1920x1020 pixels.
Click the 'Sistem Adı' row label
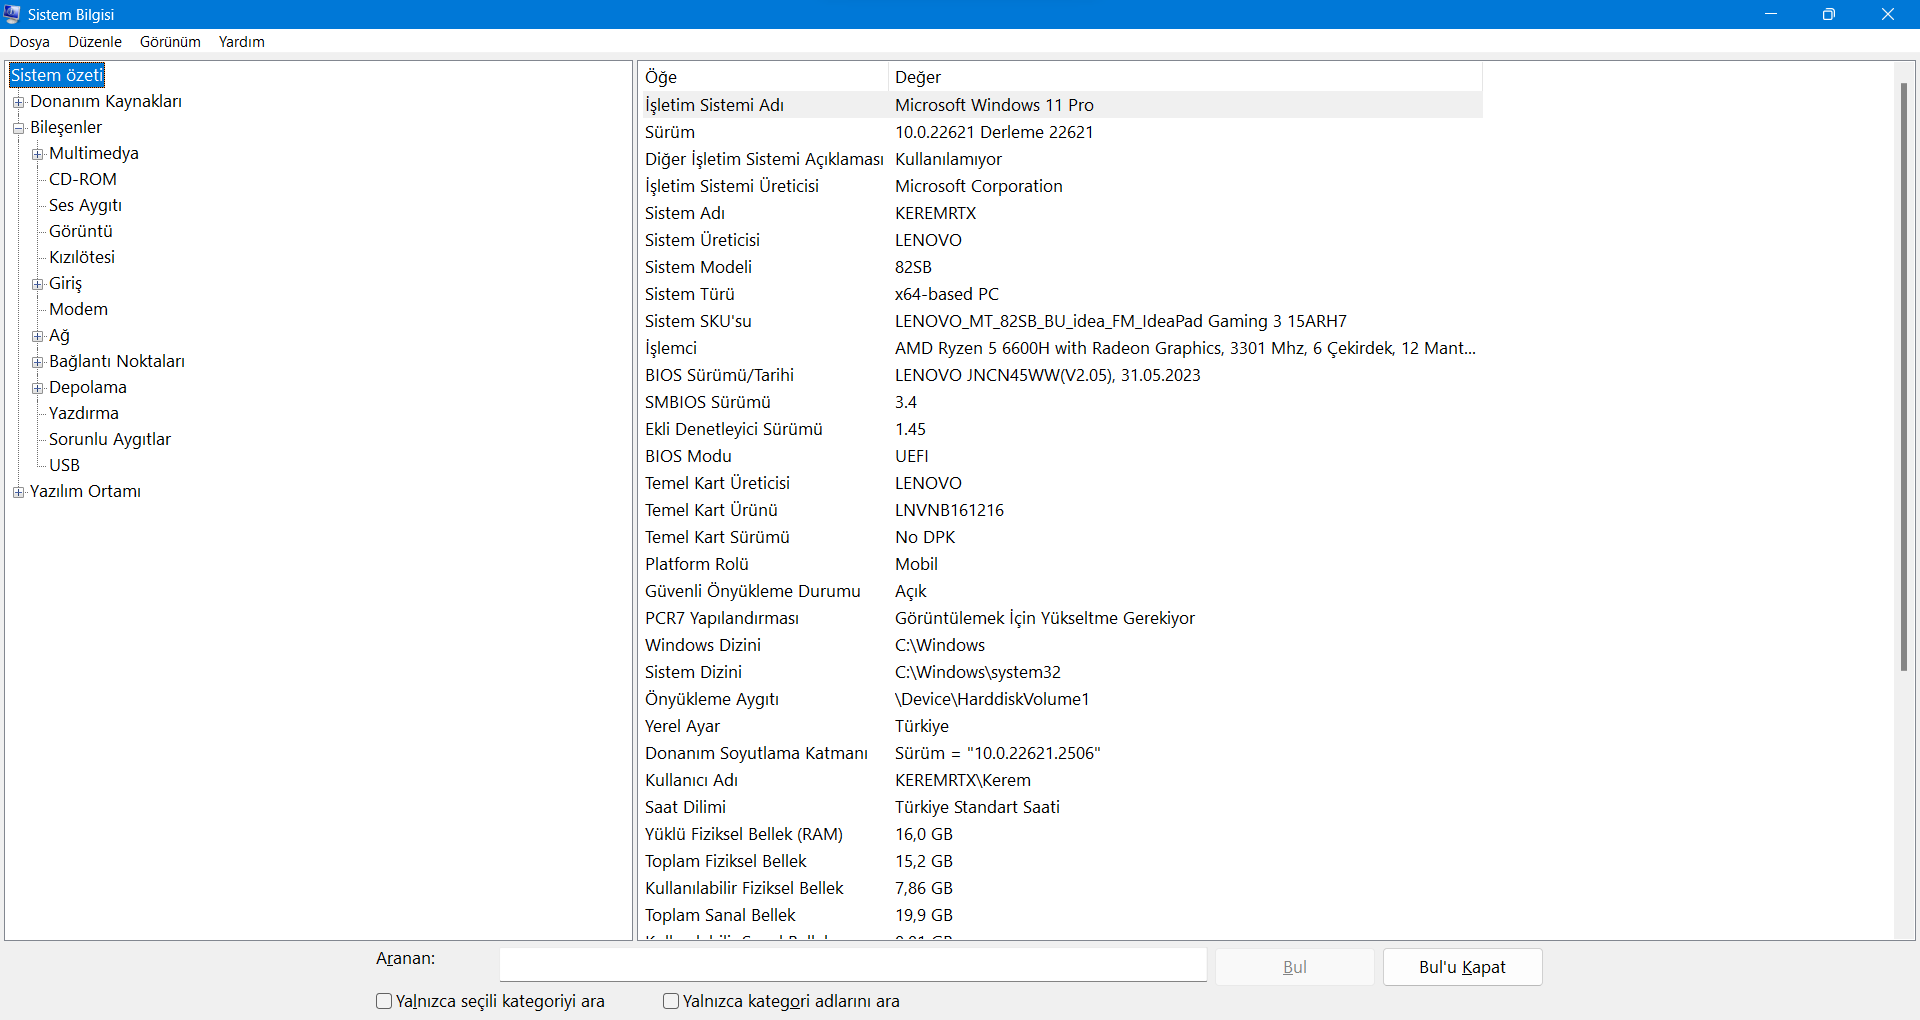[x=685, y=213]
